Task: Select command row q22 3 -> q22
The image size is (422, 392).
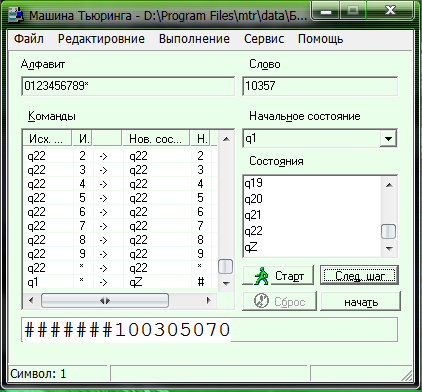Action: click(120, 170)
